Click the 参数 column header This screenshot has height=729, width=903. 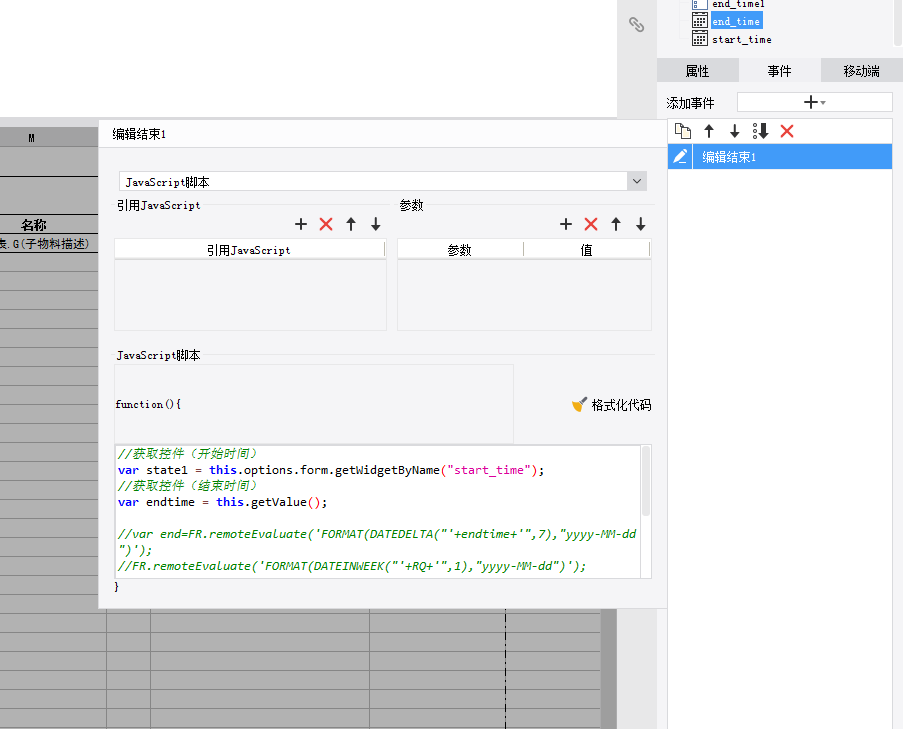point(460,250)
